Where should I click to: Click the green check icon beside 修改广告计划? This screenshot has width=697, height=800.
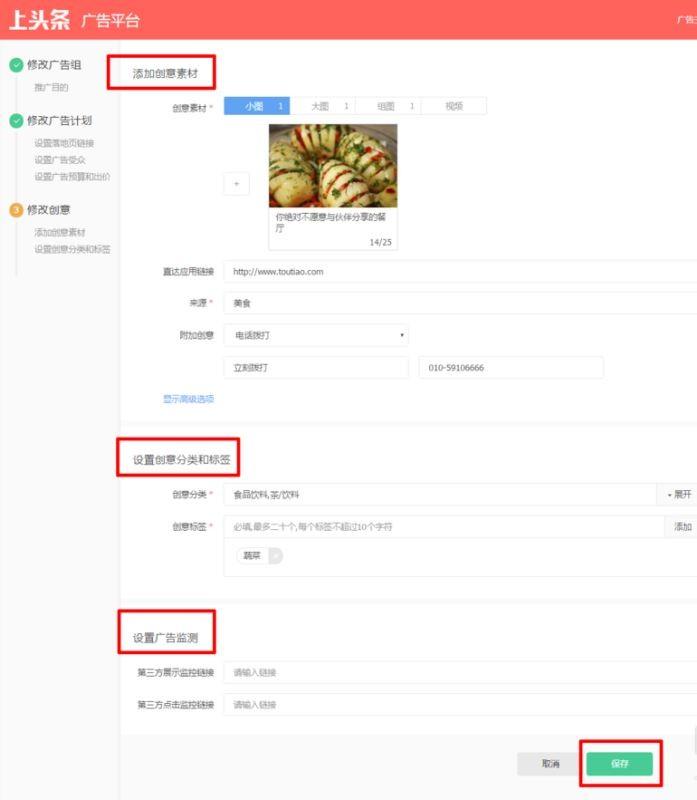(16, 121)
